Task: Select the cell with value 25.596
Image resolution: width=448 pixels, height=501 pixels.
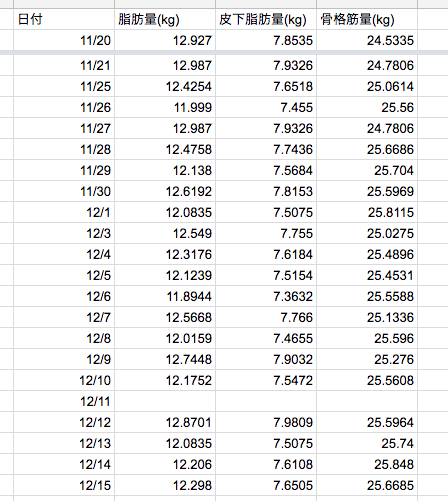Action: [367, 338]
